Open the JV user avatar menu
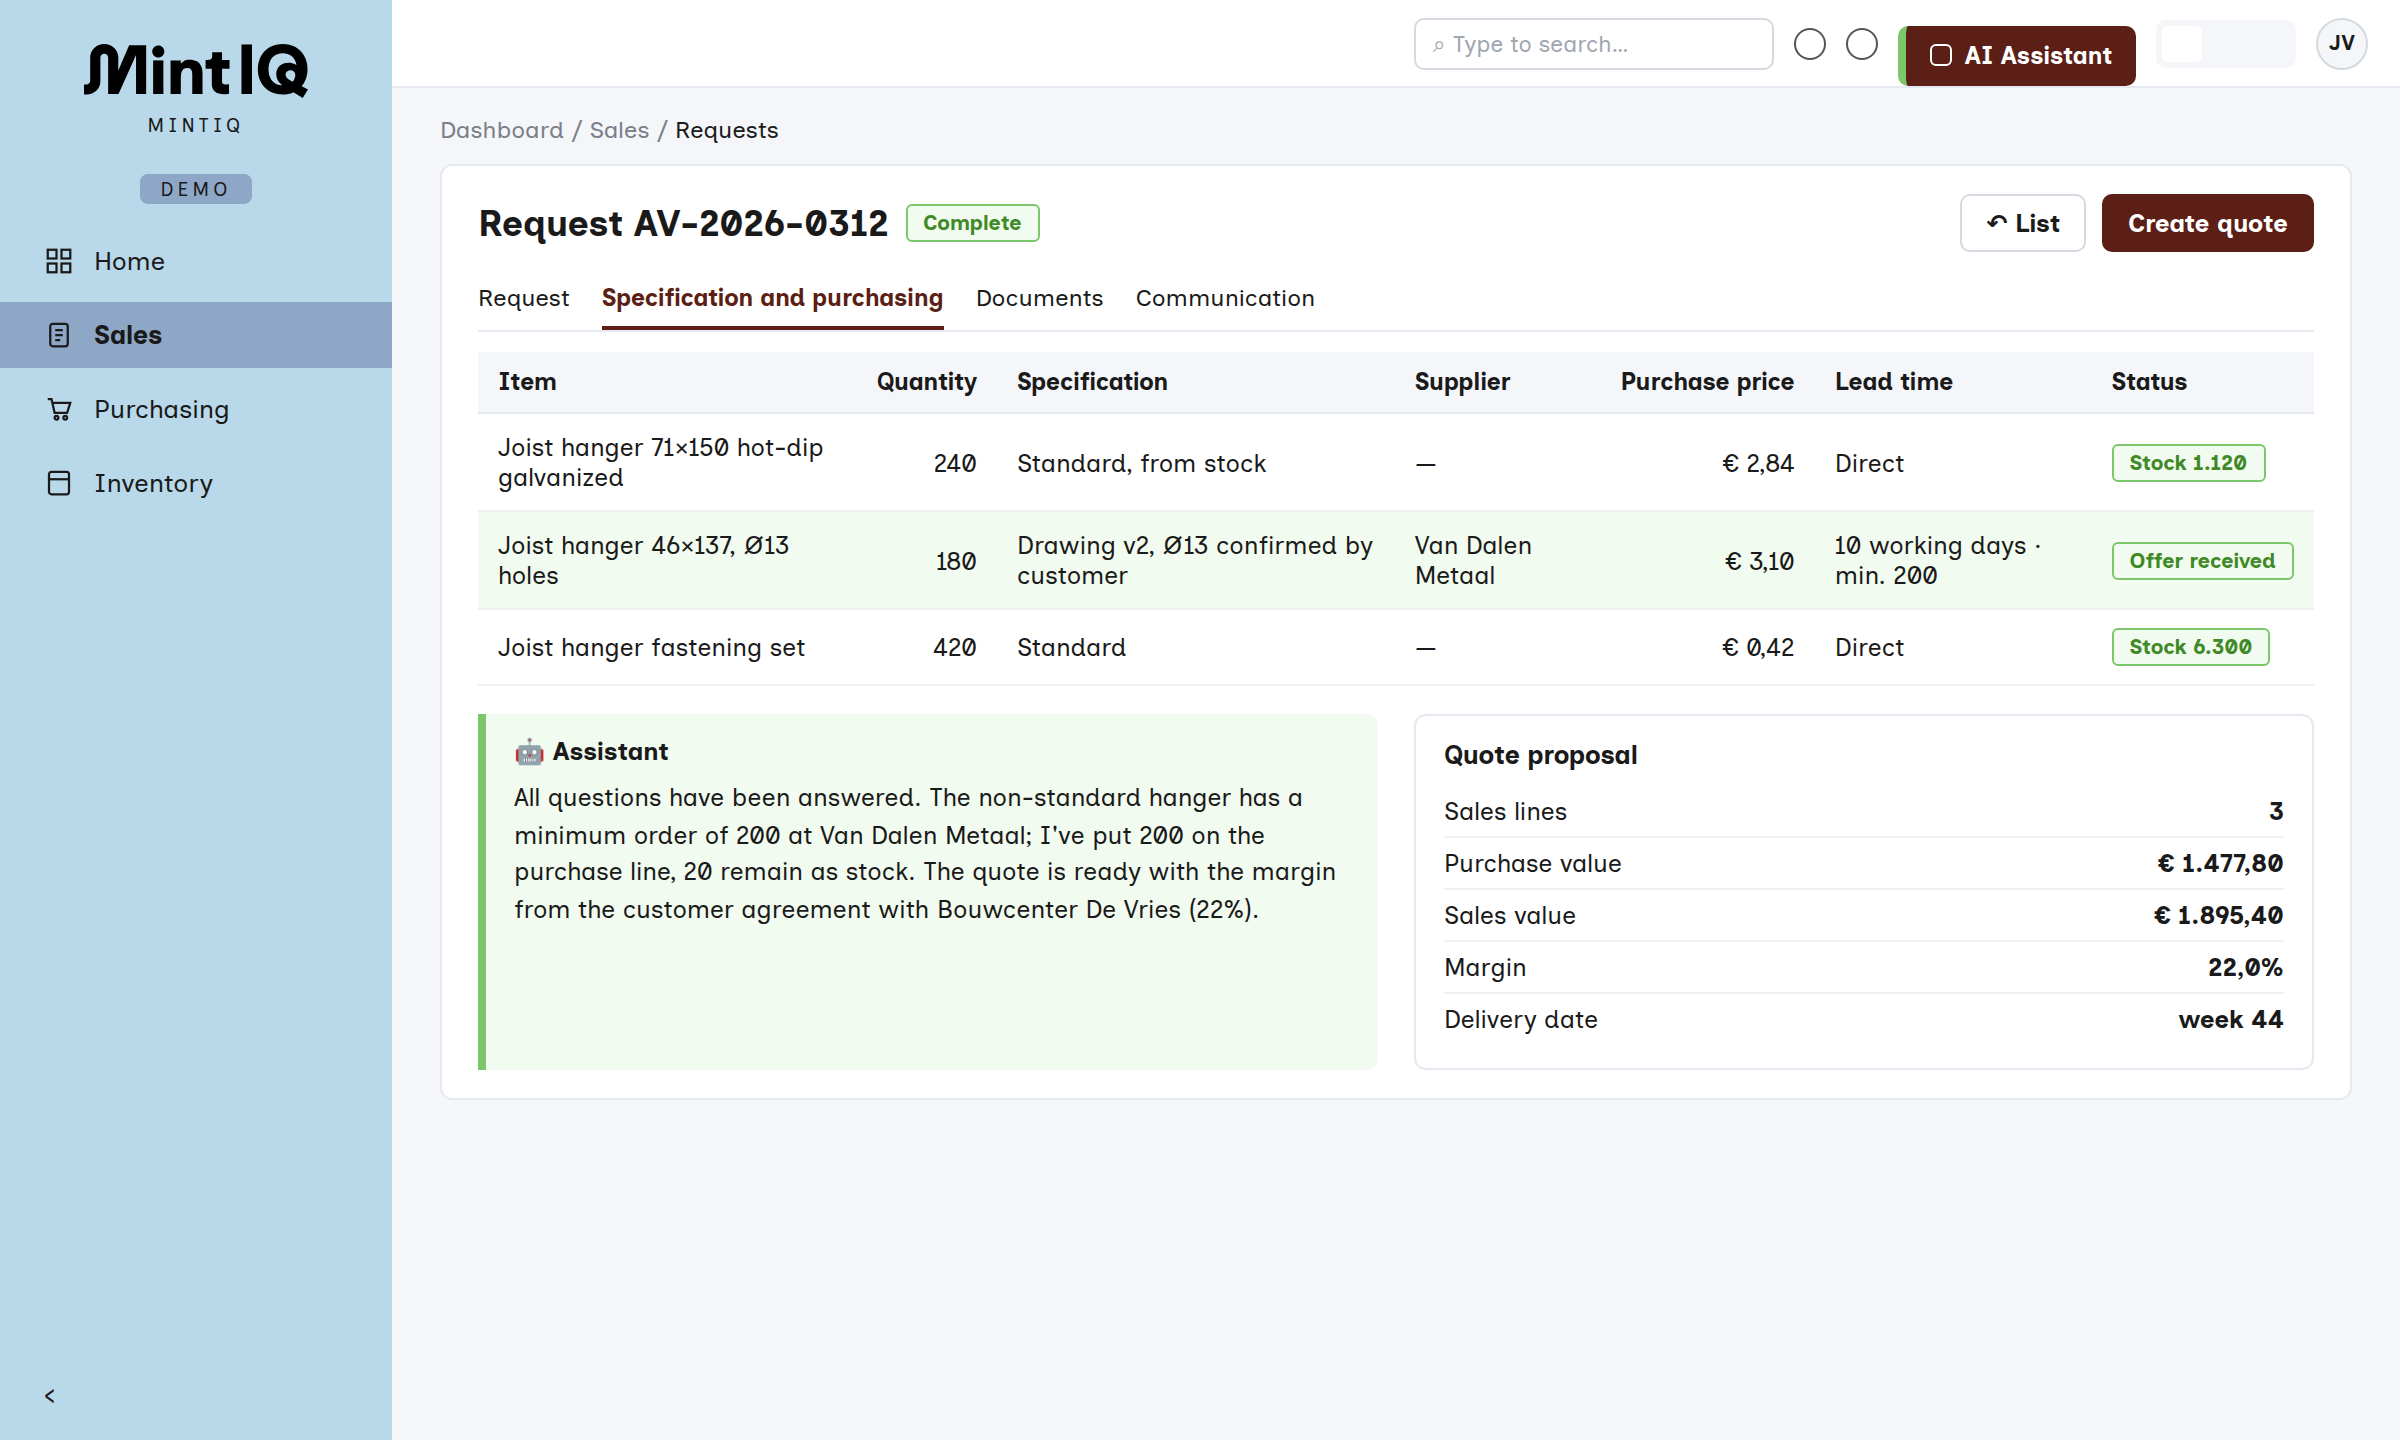This screenshot has height=1440, width=2400. coord(2341,44)
